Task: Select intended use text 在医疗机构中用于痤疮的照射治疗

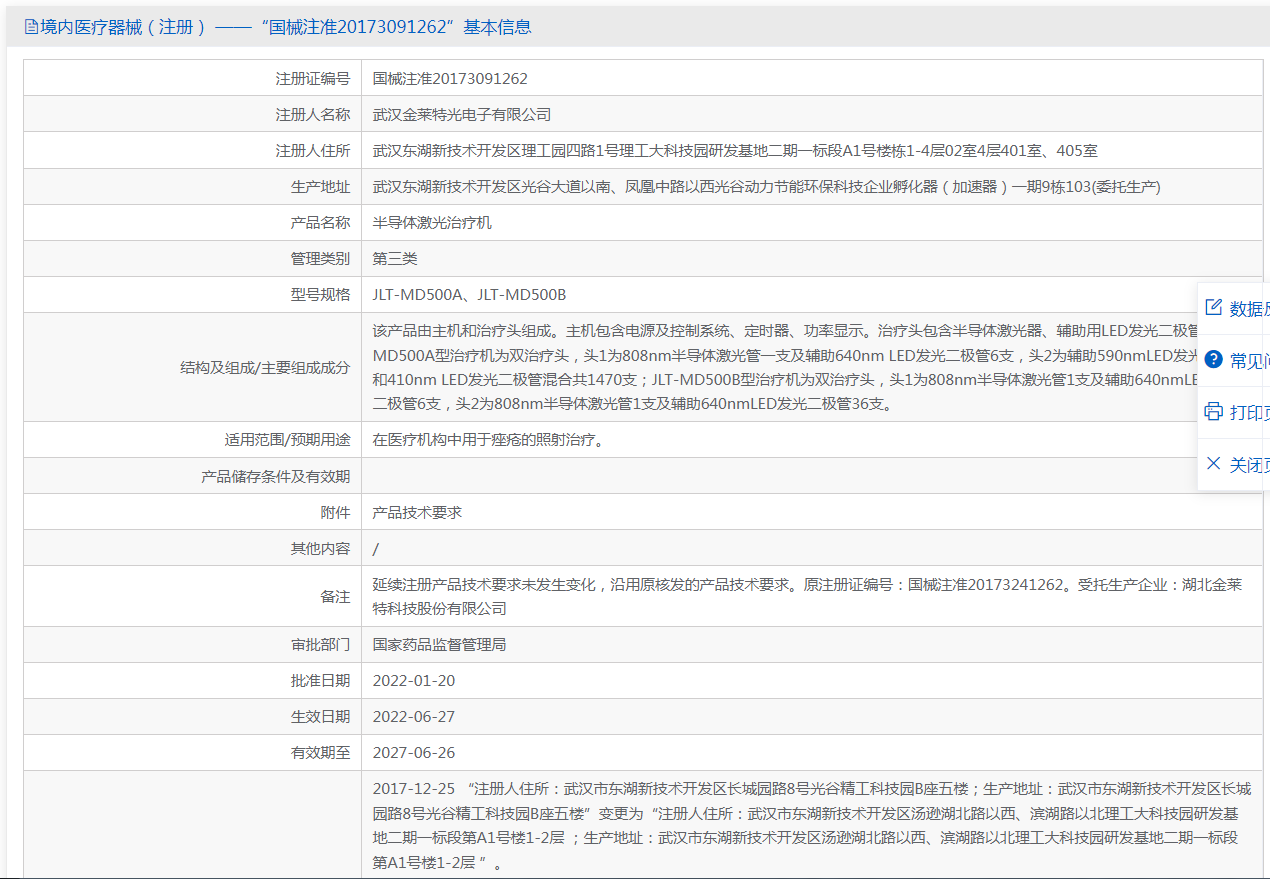Action: click(488, 439)
